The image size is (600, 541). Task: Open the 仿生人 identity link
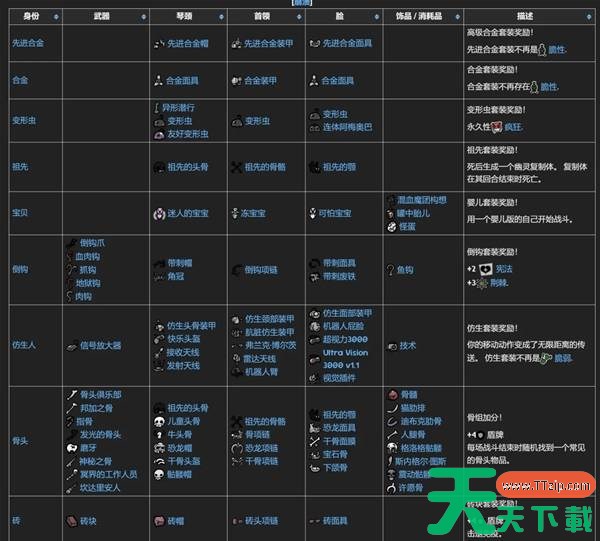click(x=24, y=345)
